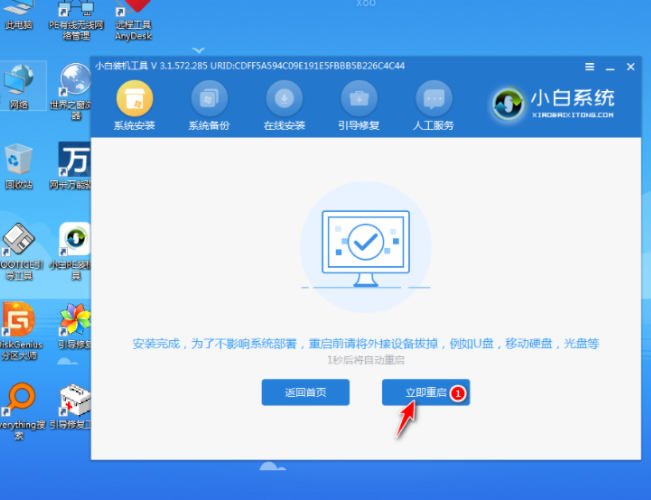Click the 小白系统 logo
This screenshot has height=500, width=651.
[x=553, y=103]
